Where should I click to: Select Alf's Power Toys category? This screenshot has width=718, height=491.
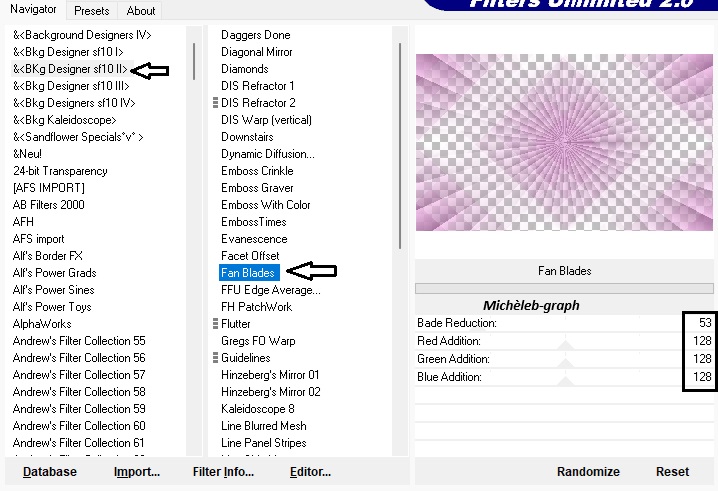pos(52,306)
